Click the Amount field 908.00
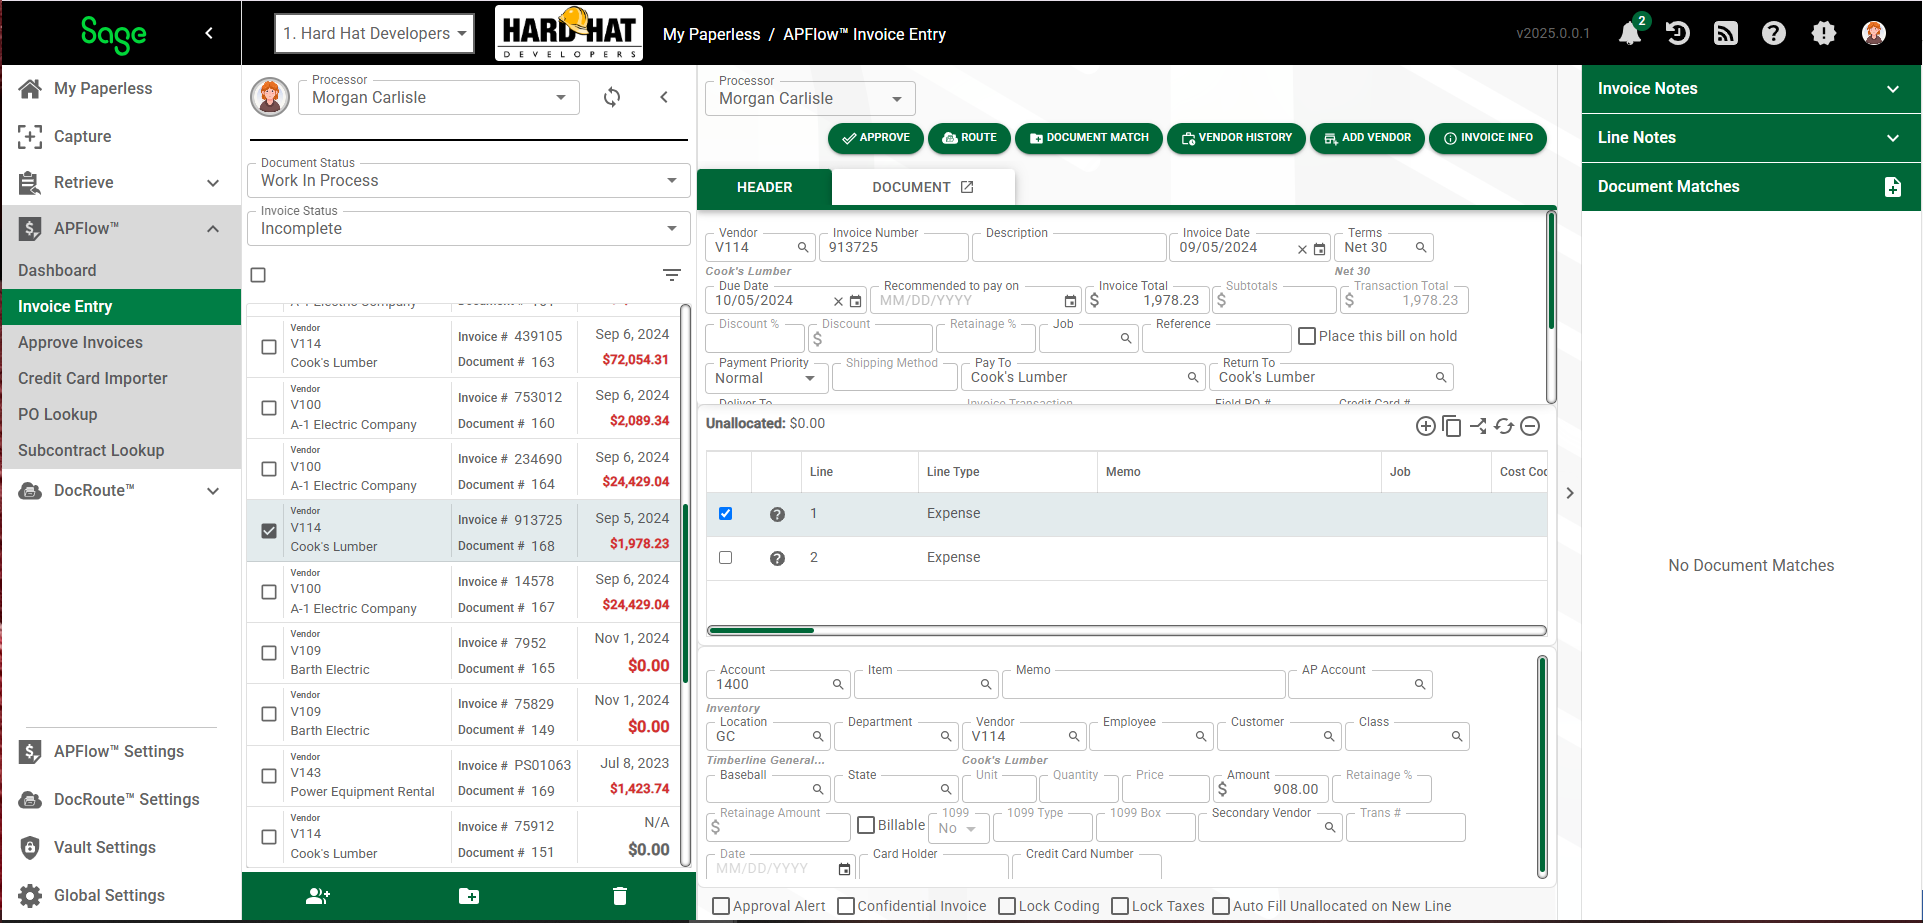1923x923 pixels. pyautogui.click(x=1270, y=789)
